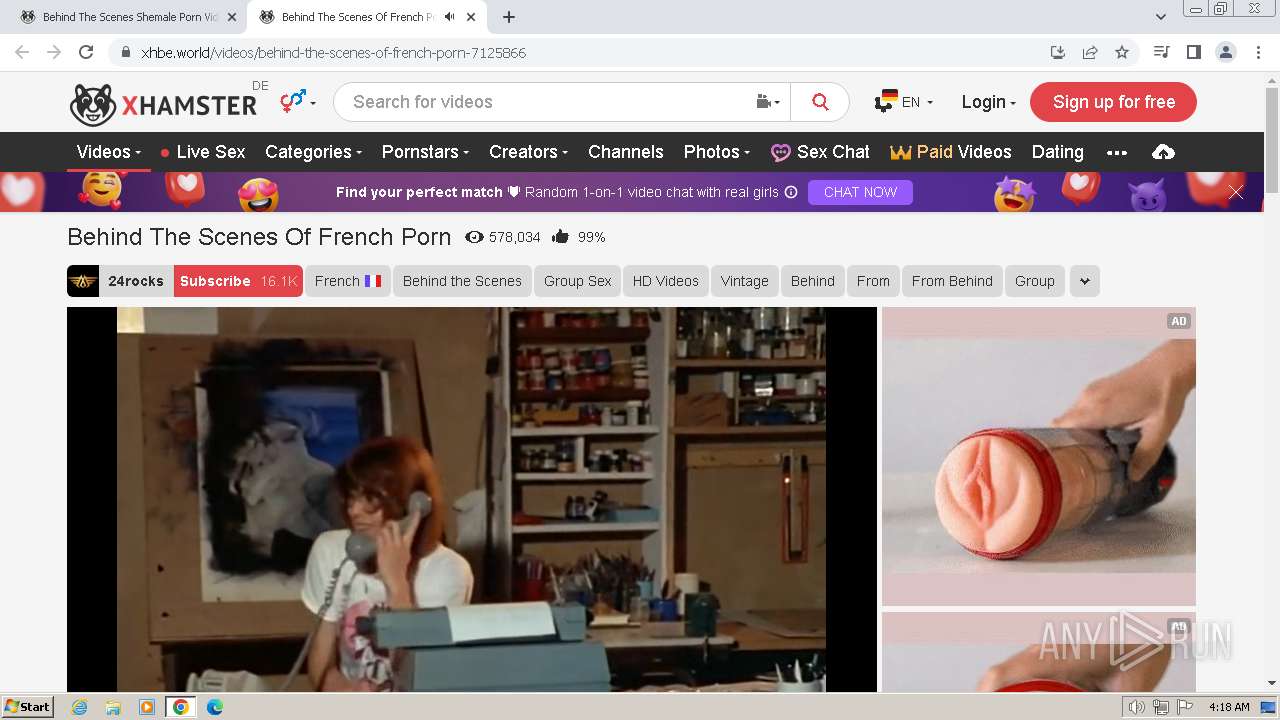Expand the Login dropdown

989,102
